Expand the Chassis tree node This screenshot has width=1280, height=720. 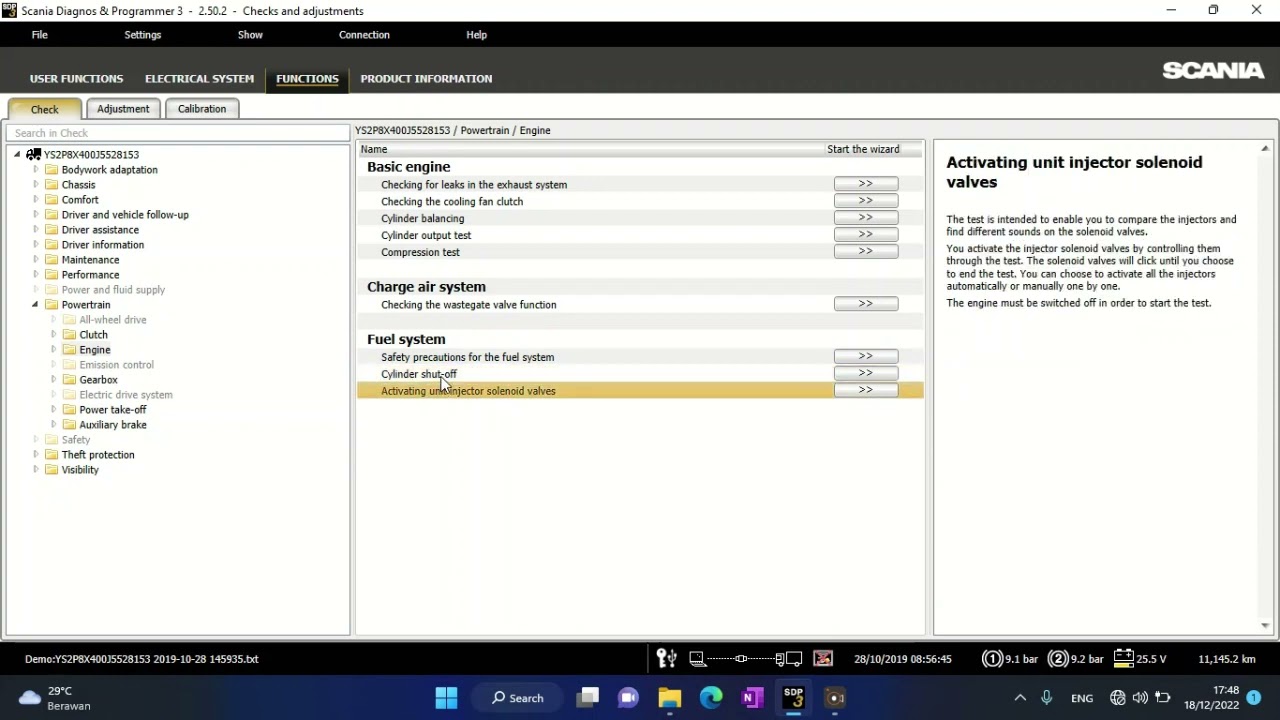(x=36, y=185)
